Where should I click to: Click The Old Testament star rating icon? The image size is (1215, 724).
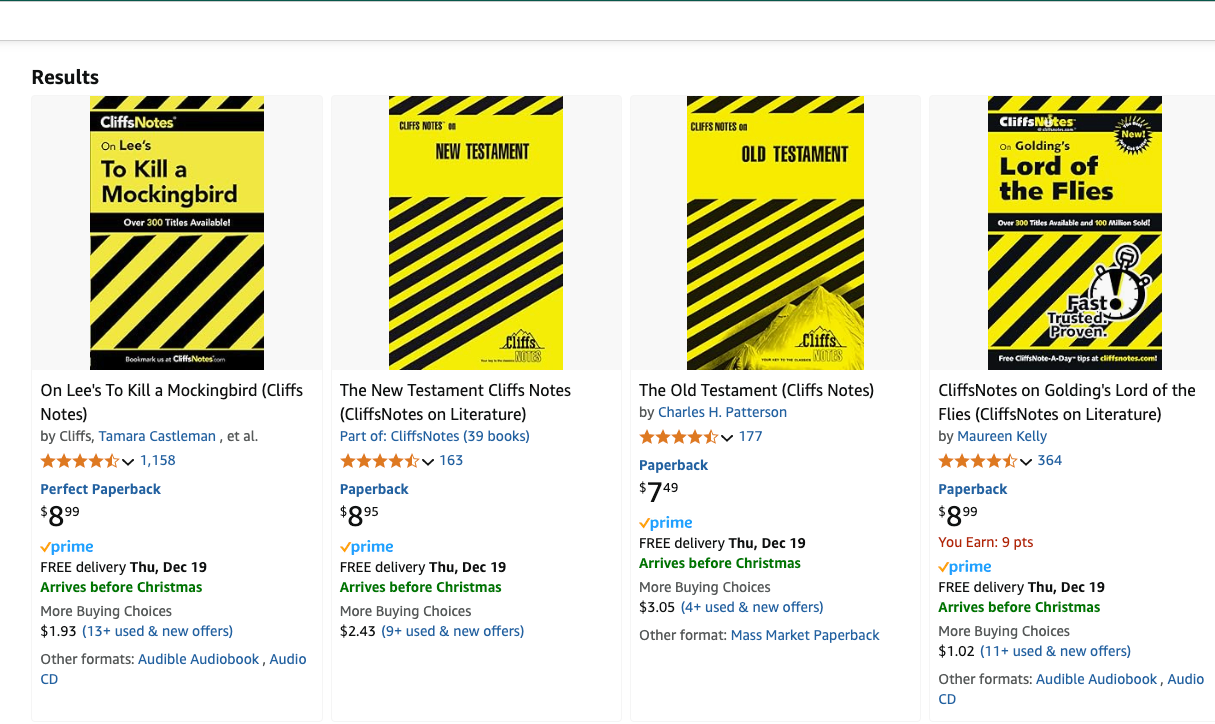pos(679,437)
